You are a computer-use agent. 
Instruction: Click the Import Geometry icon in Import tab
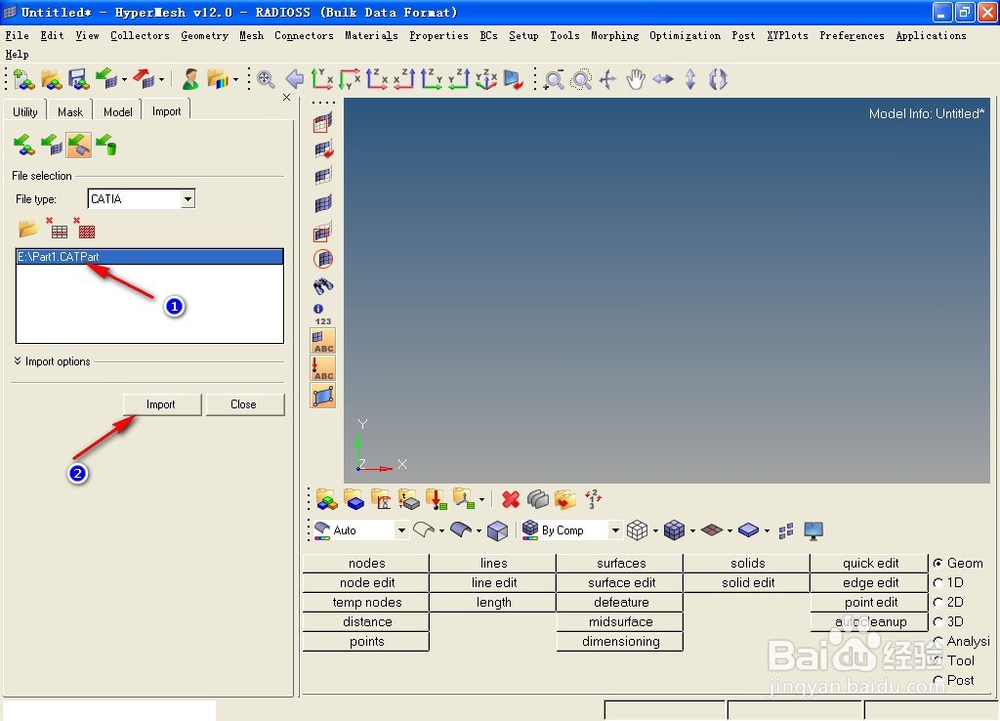coord(78,145)
